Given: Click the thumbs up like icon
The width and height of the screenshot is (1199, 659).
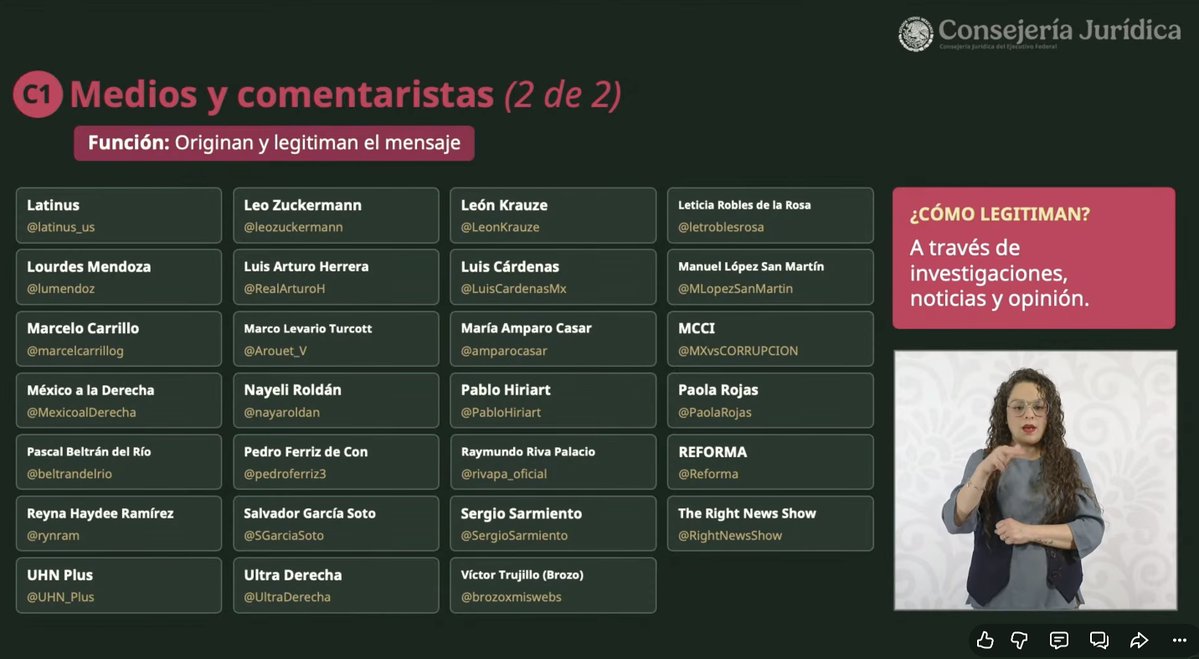Looking at the screenshot, I should click(x=985, y=640).
